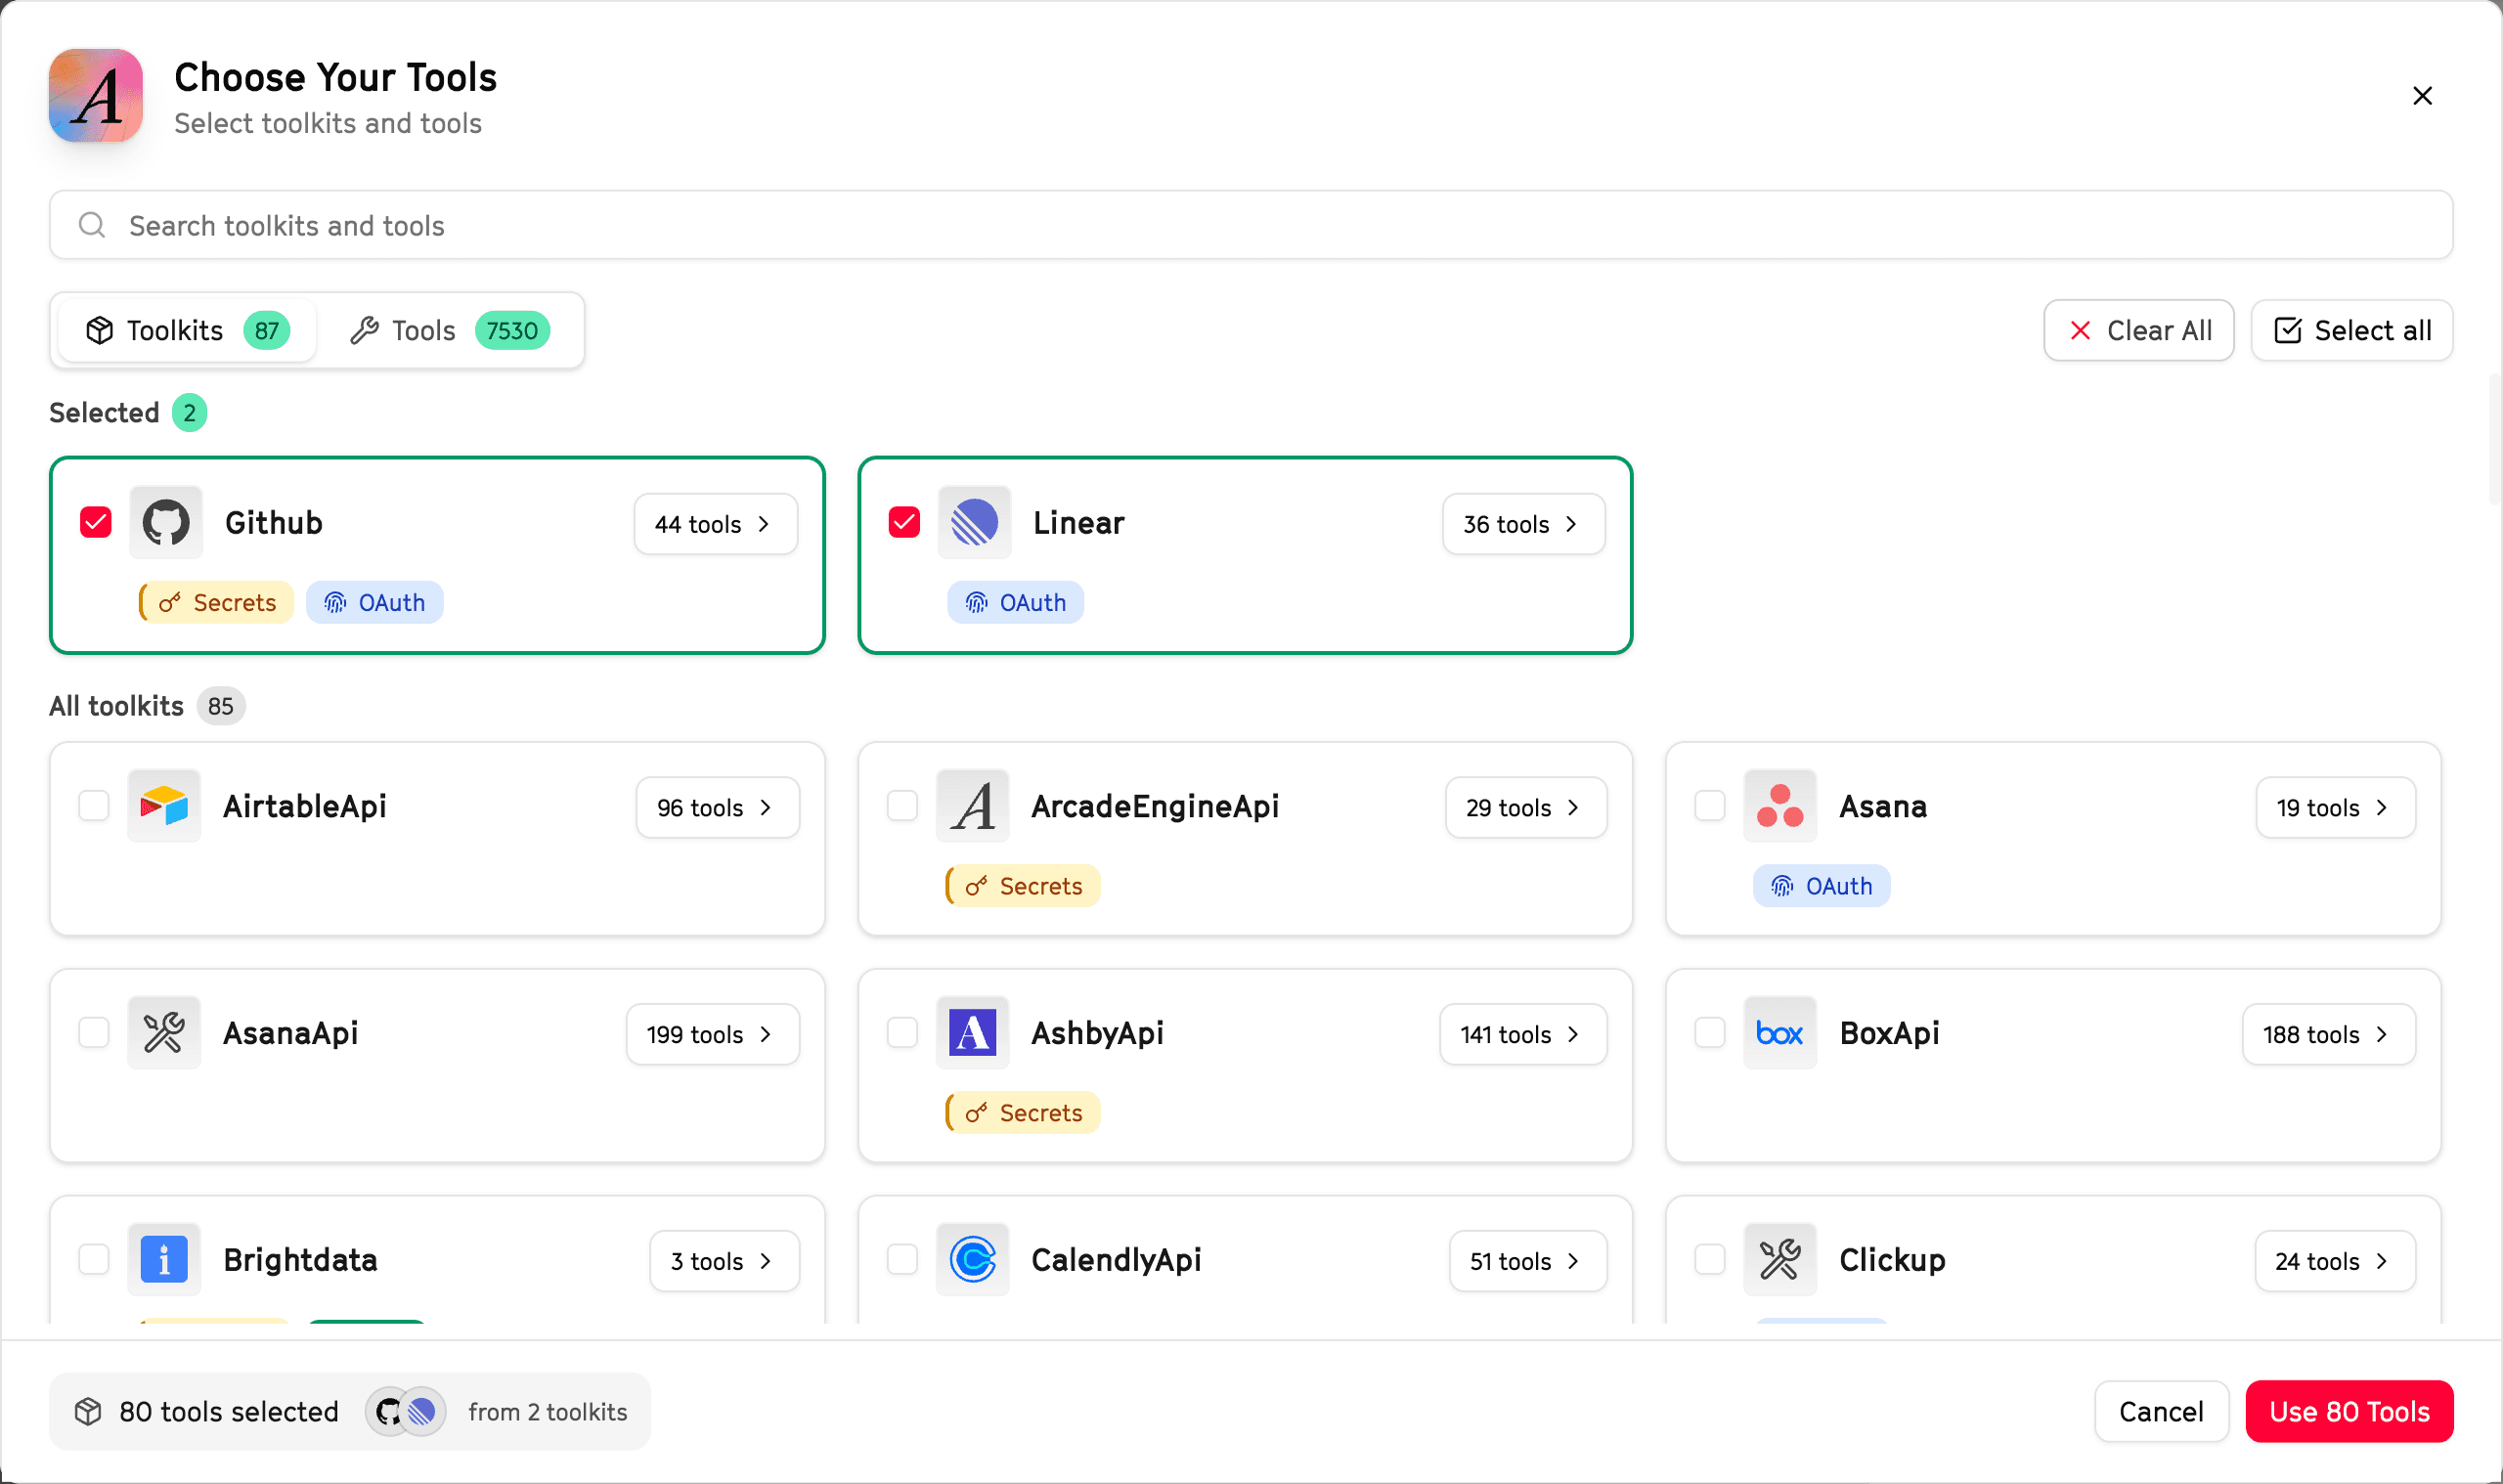Expand AsanaApi's 199 tools list
Viewport: 2503px width, 1484px height.
point(712,1034)
